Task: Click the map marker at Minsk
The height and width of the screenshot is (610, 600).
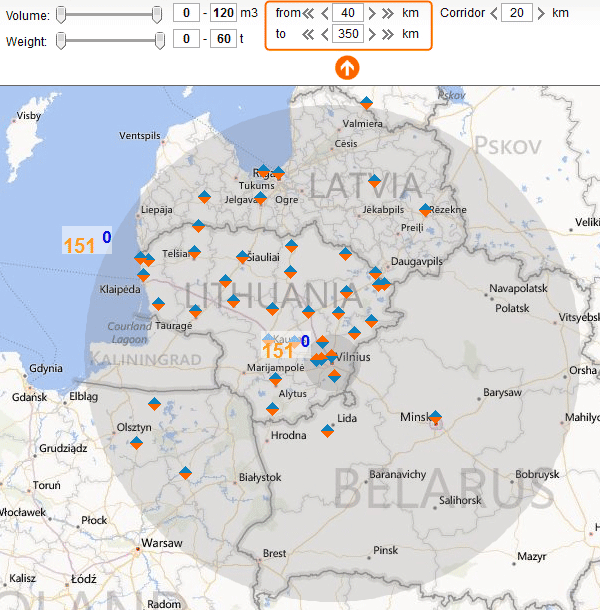Action: pos(435,417)
